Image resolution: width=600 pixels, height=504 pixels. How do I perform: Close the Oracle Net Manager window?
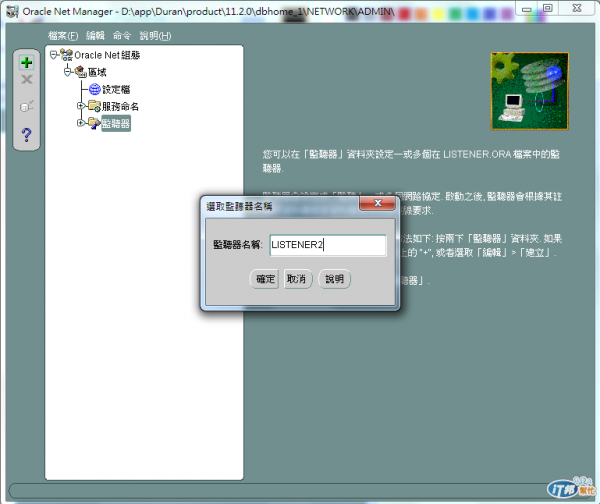point(577,8)
